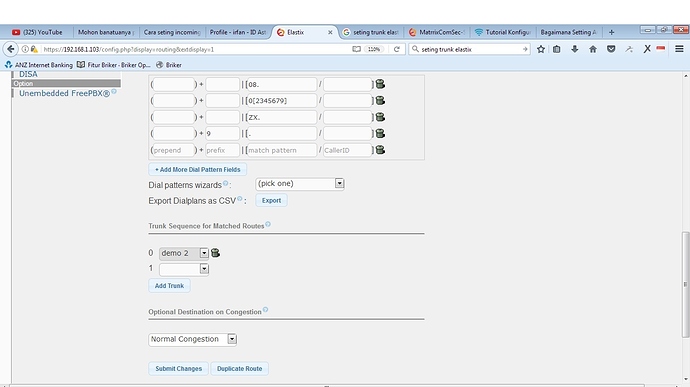Switch to the Mohon bantuanya tab
Viewport: 690px width, 387px height.
pyautogui.click(x=106, y=32)
